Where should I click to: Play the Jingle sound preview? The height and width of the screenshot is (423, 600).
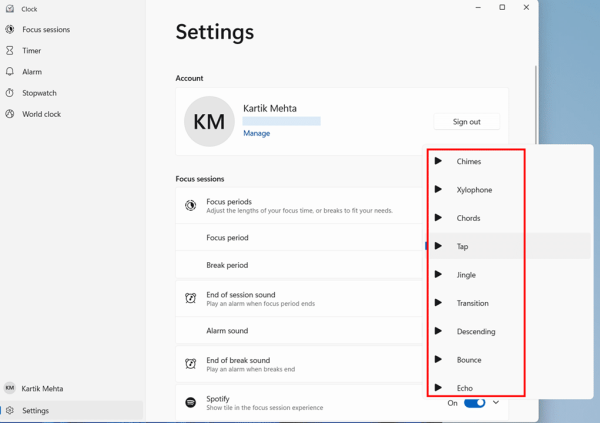click(438, 274)
